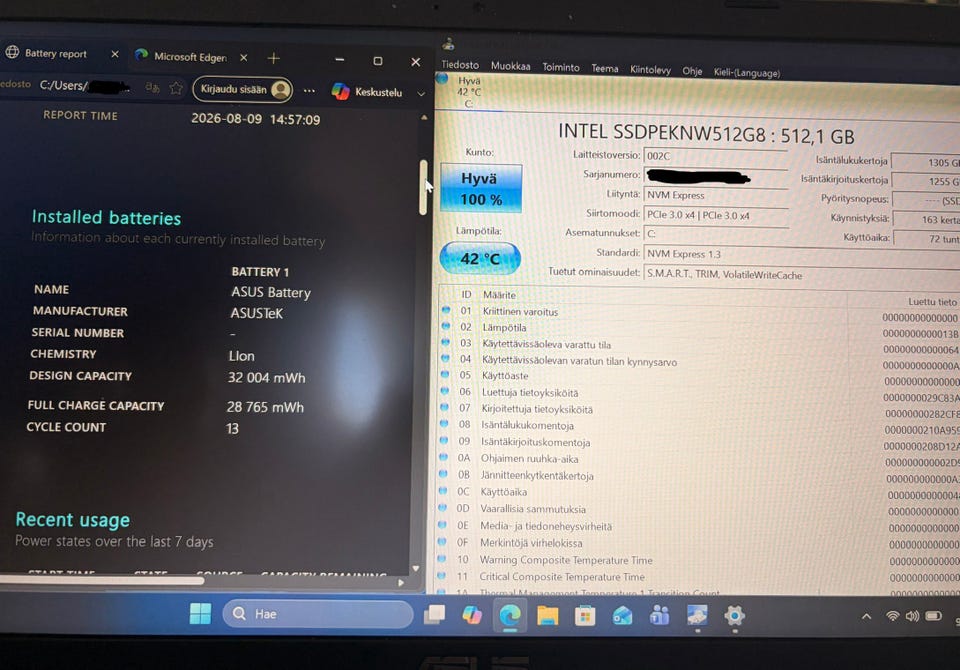
Task: Close the Microsoft Edge tab
Action: click(x=244, y=58)
